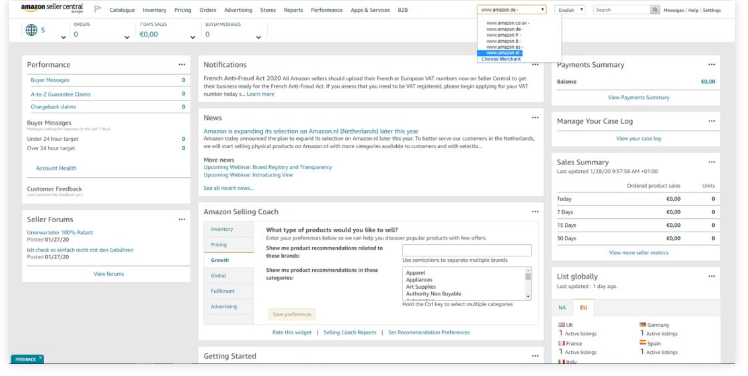Switch to the EU tab in List globally
The image size is (748, 376).
583,308
